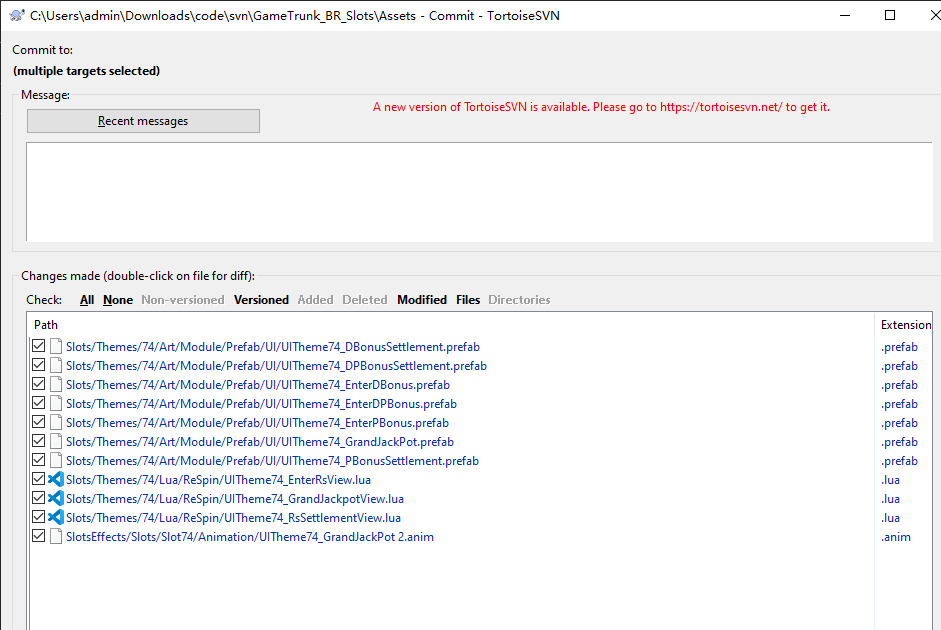Click file icon of UITheme74_EnterDBonus.prefab
This screenshot has height=630, width=941.
56,385
